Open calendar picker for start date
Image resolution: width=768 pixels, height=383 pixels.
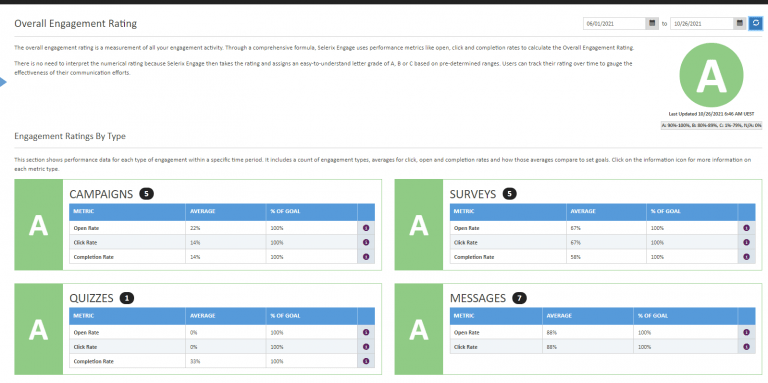click(x=652, y=23)
